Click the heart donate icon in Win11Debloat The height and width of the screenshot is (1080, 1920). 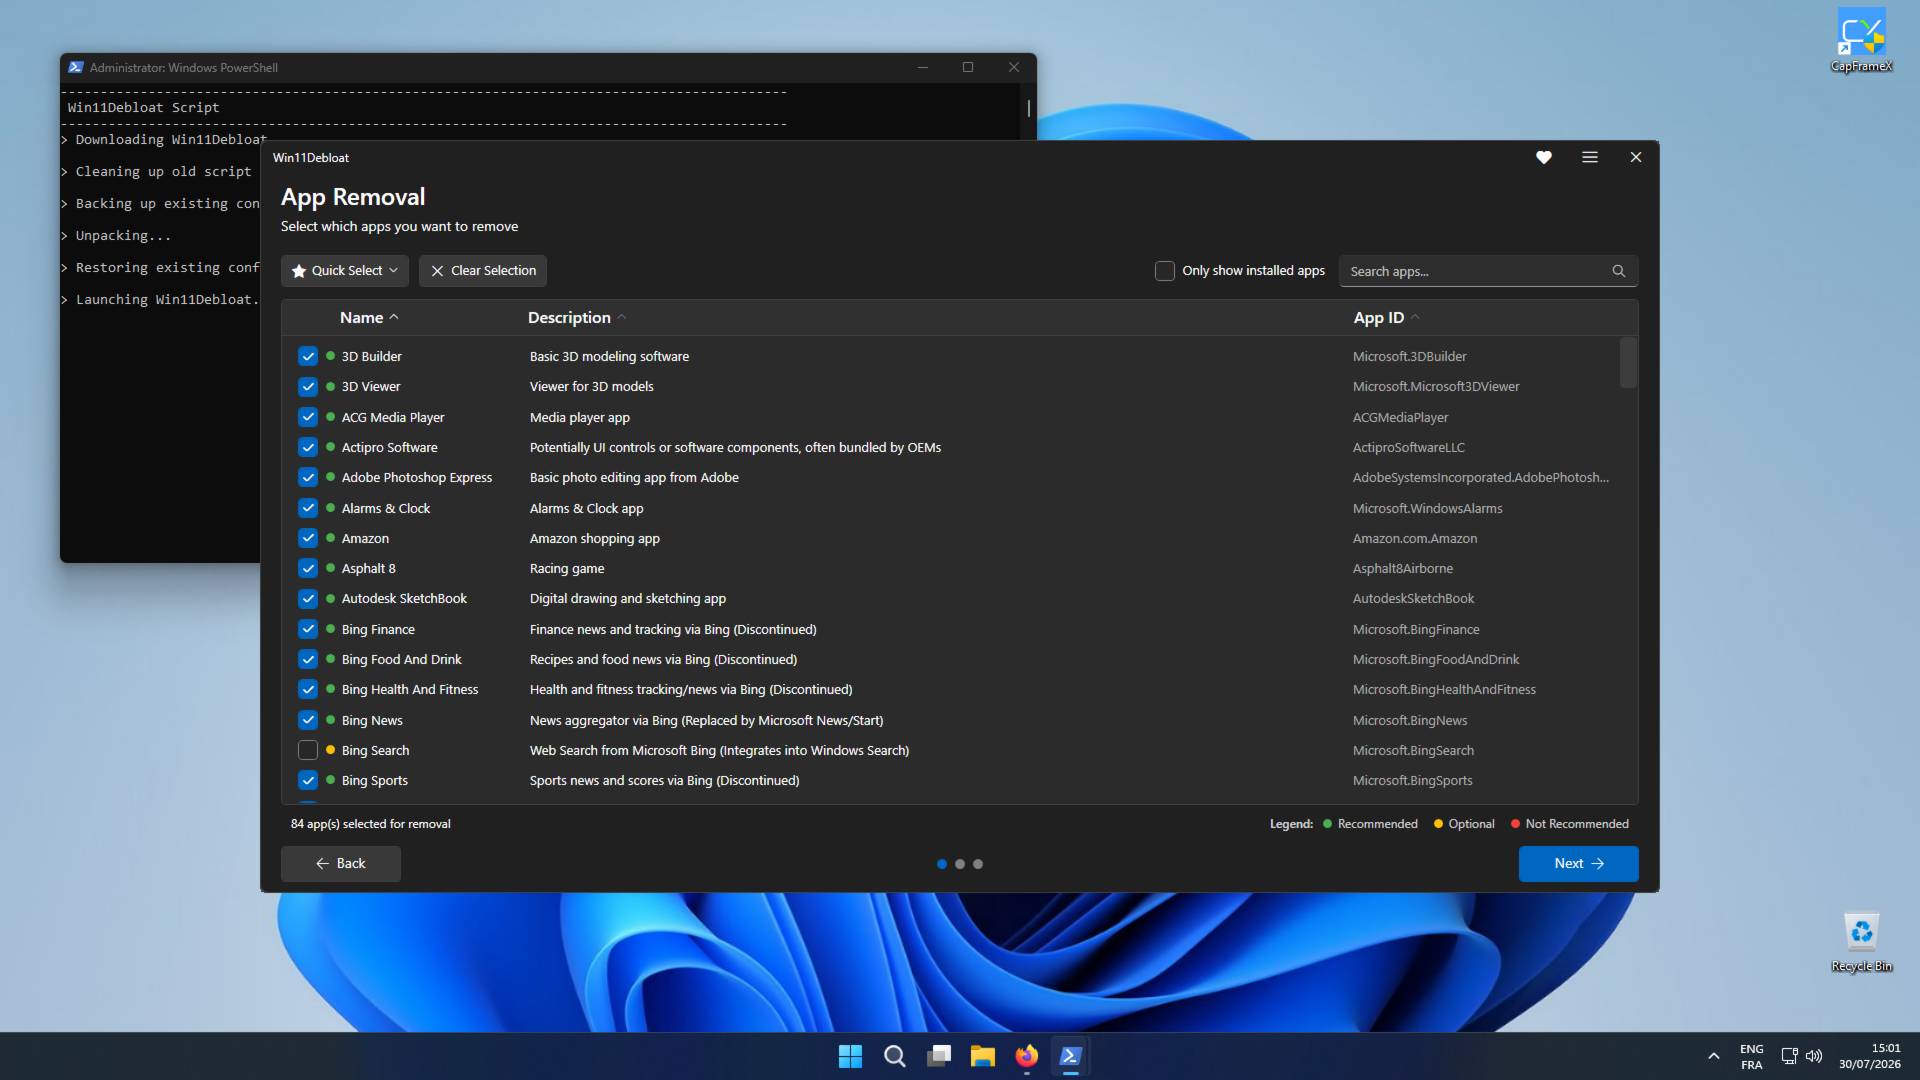pos(1544,157)
